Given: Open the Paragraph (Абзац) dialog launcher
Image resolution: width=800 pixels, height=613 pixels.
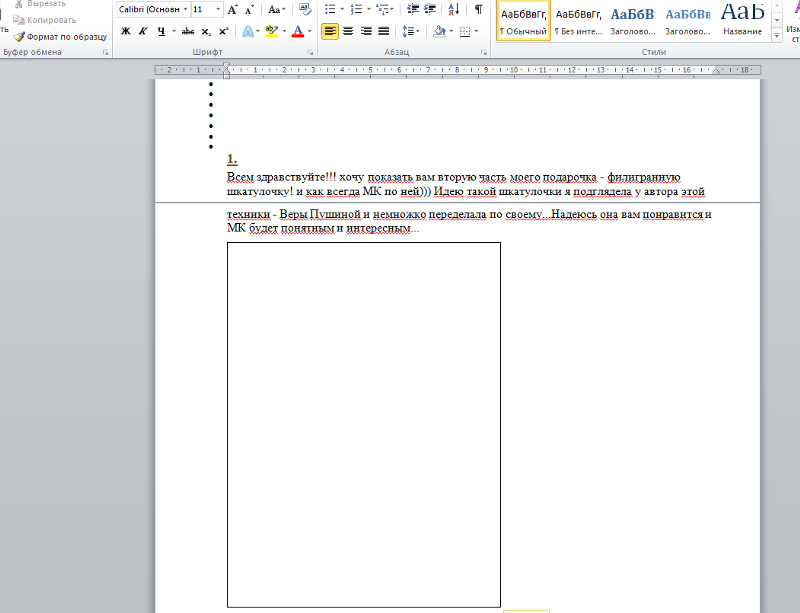Looking at the screenshot, I should click(484, 52).
